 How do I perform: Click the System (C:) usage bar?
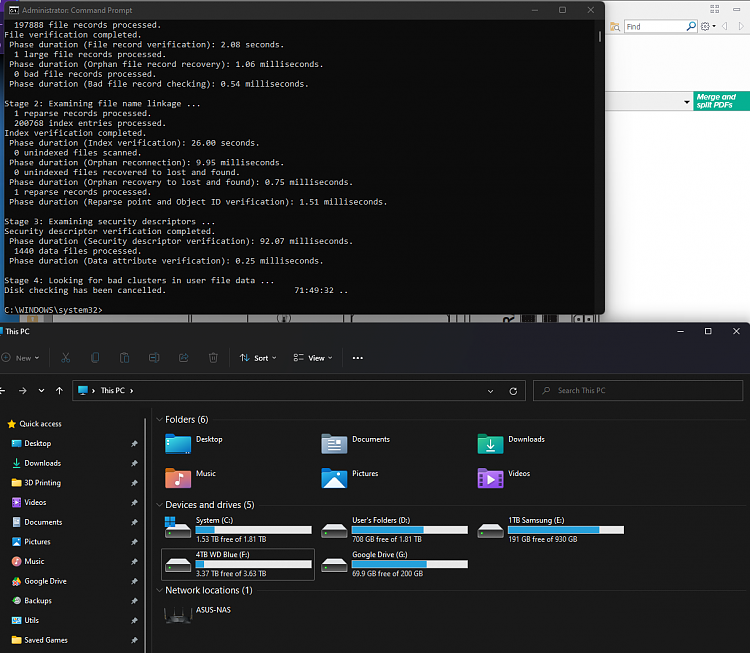pyautogui.click(x=254, y=530)
